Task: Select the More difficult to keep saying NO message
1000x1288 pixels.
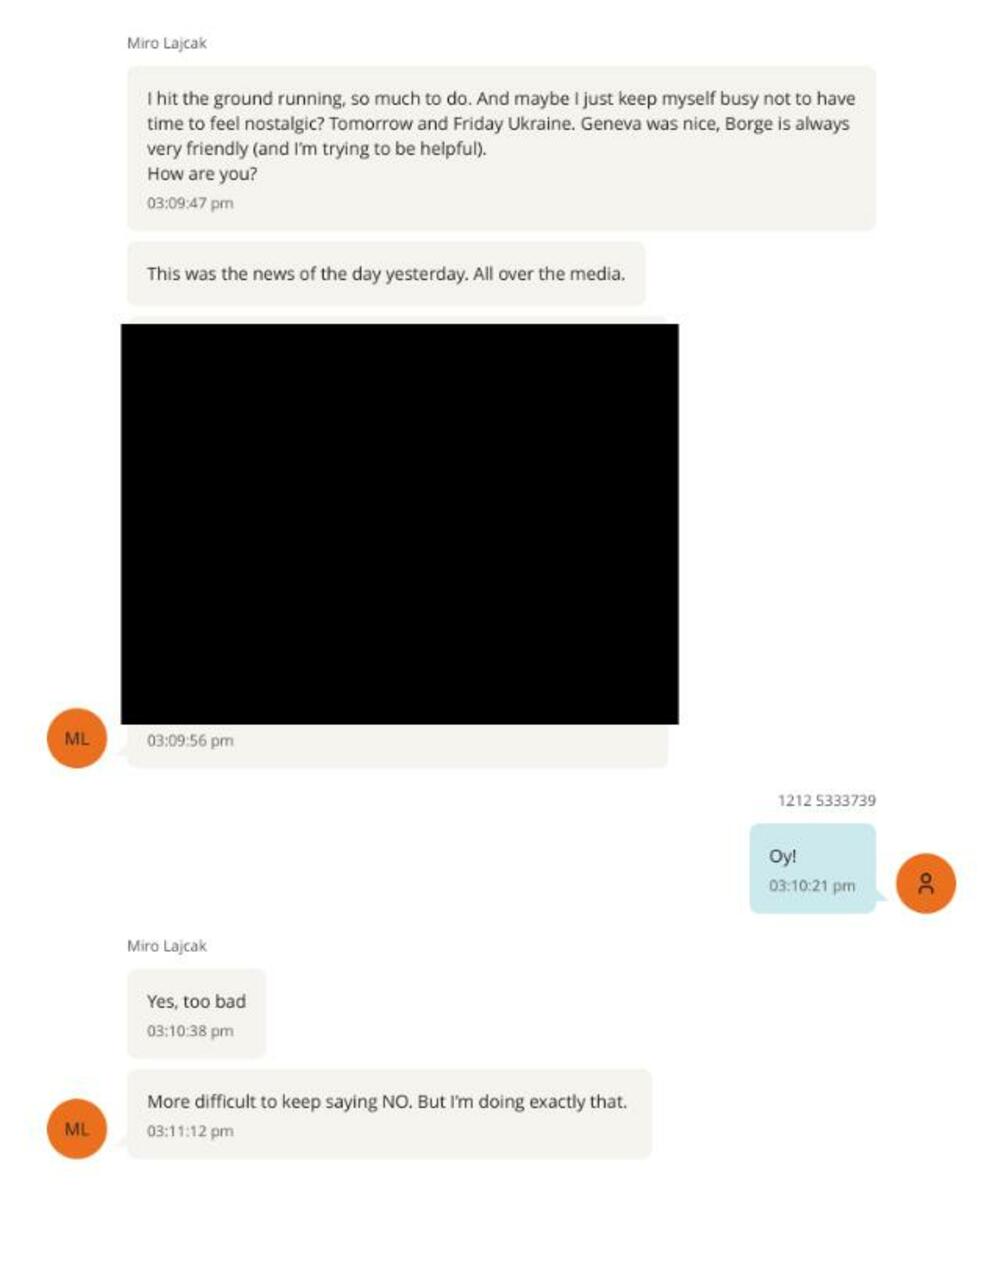Action: [x=389, y=1113]
